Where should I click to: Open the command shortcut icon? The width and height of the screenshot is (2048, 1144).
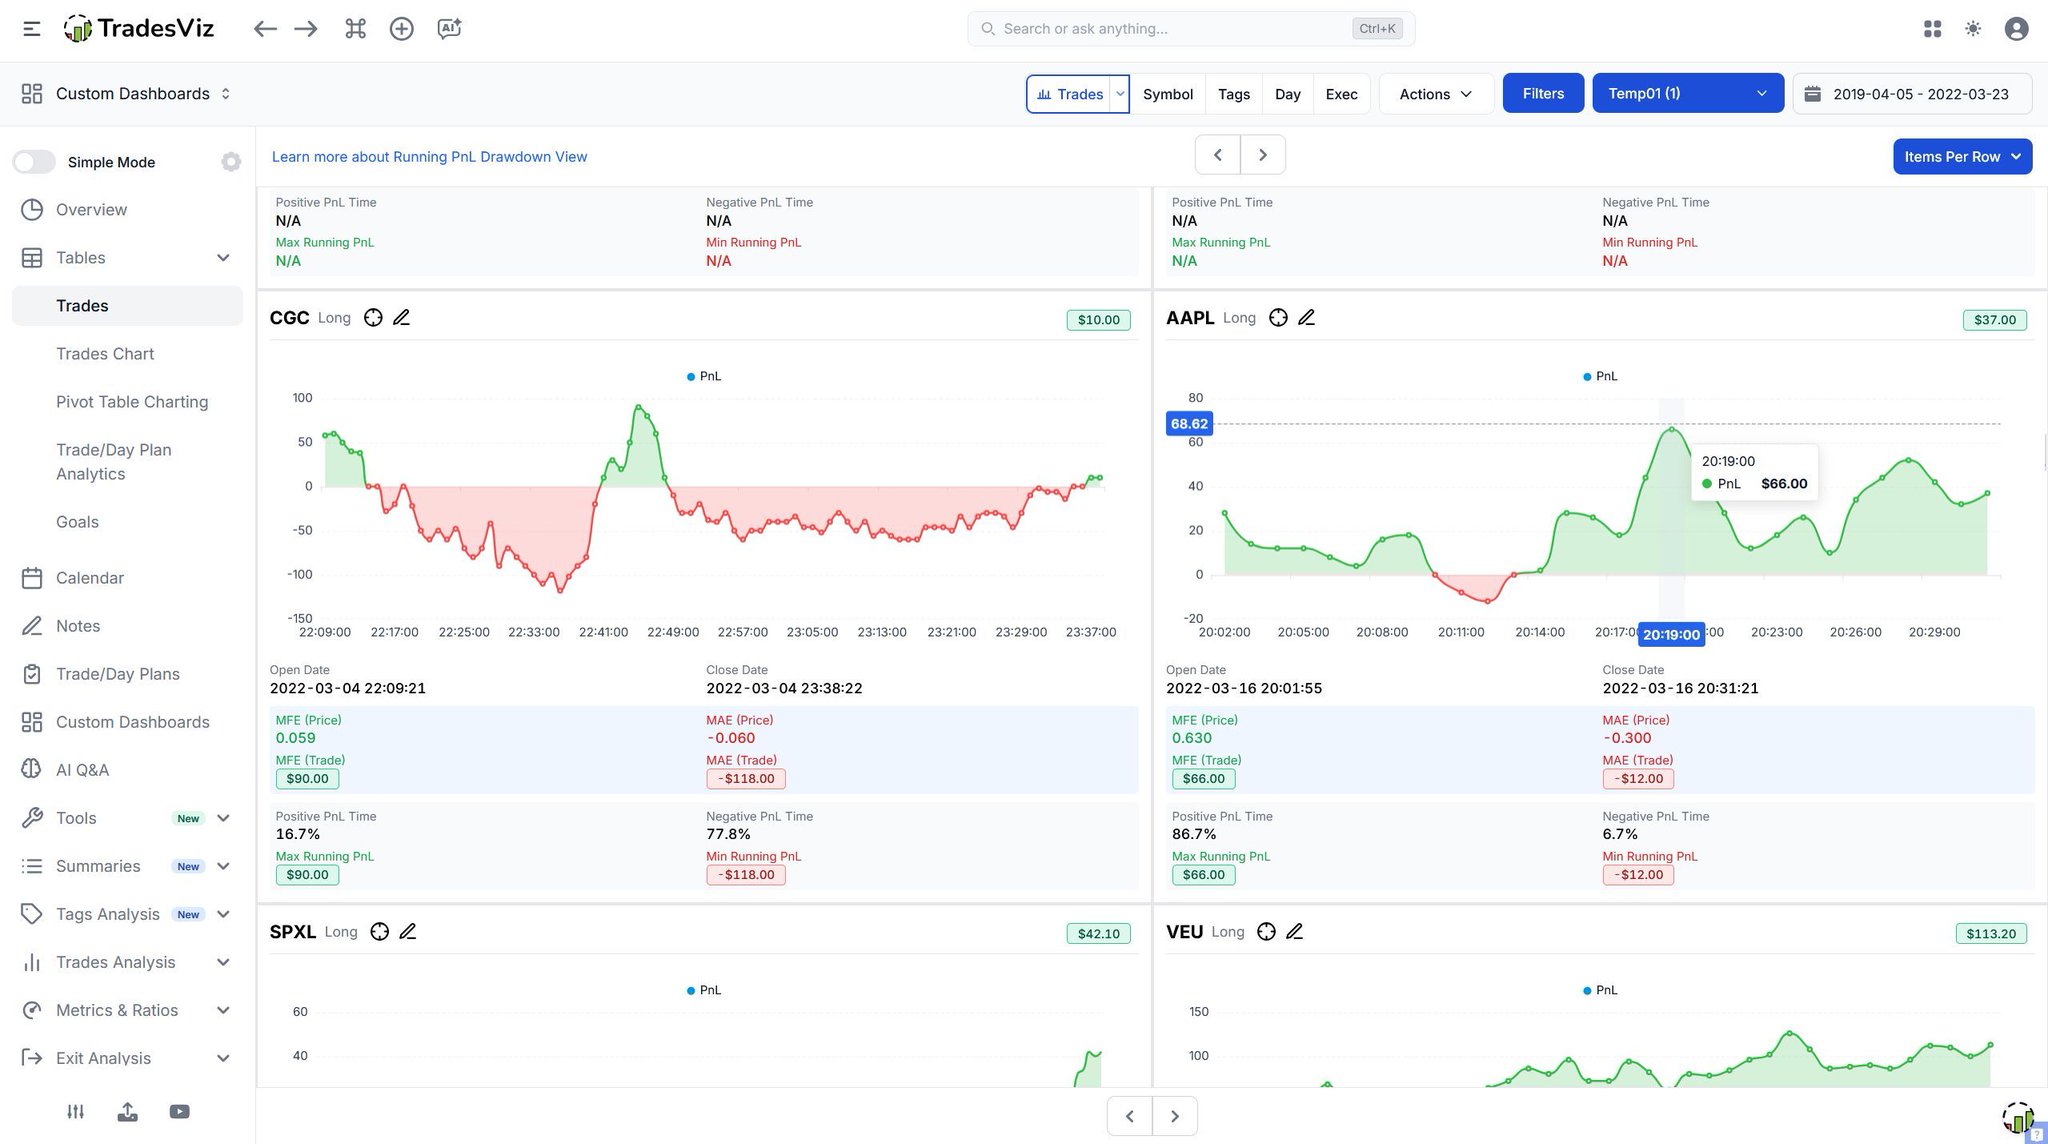355,29
